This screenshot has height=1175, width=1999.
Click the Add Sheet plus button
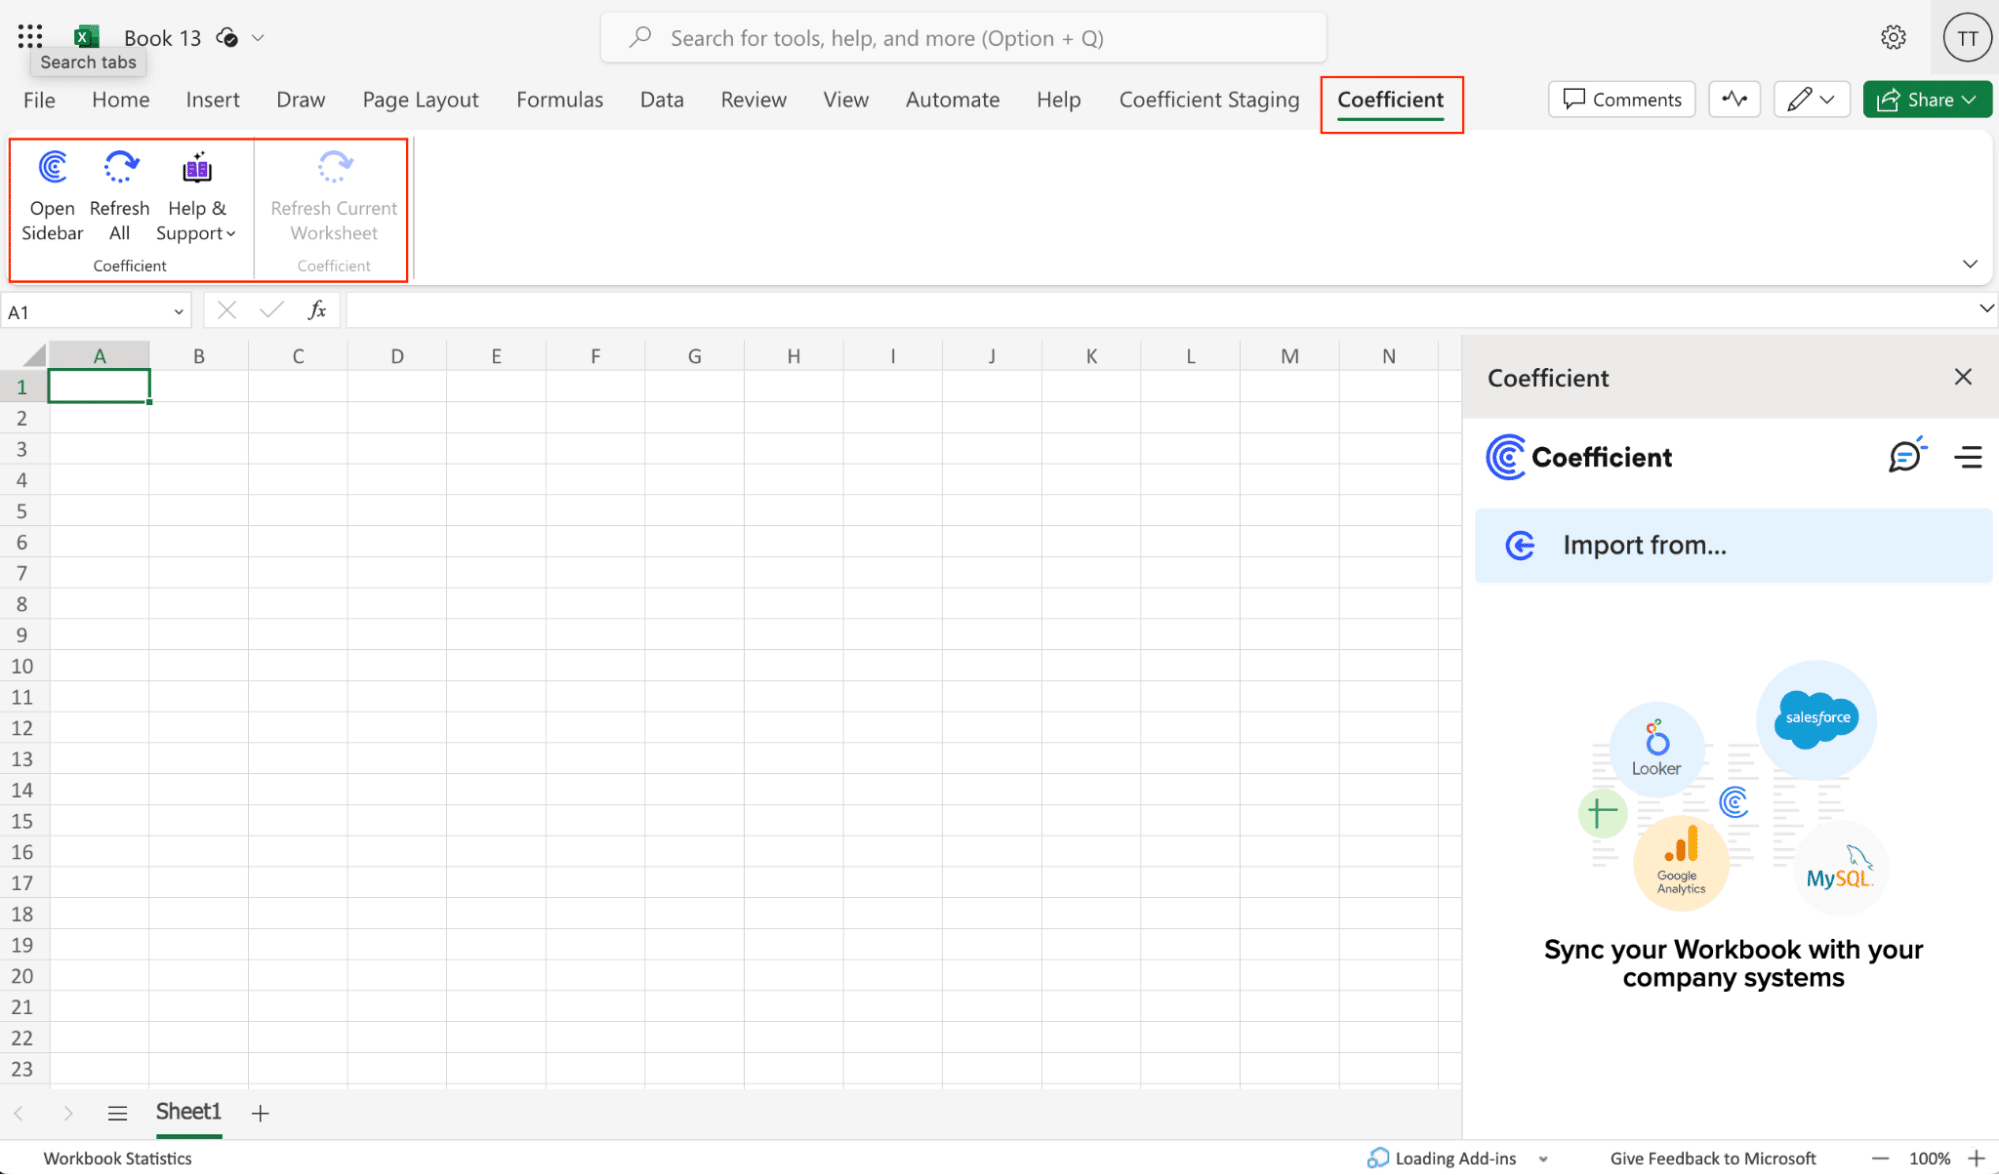259,1113
